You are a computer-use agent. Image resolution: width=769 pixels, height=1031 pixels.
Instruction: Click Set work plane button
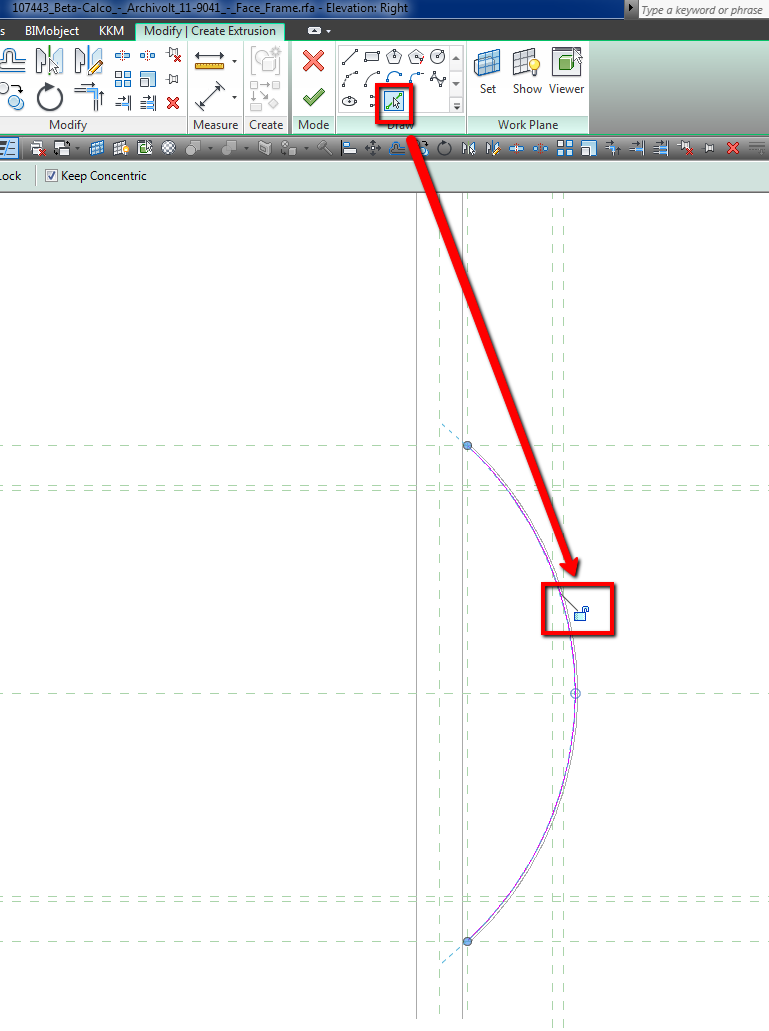coord(488,72)
